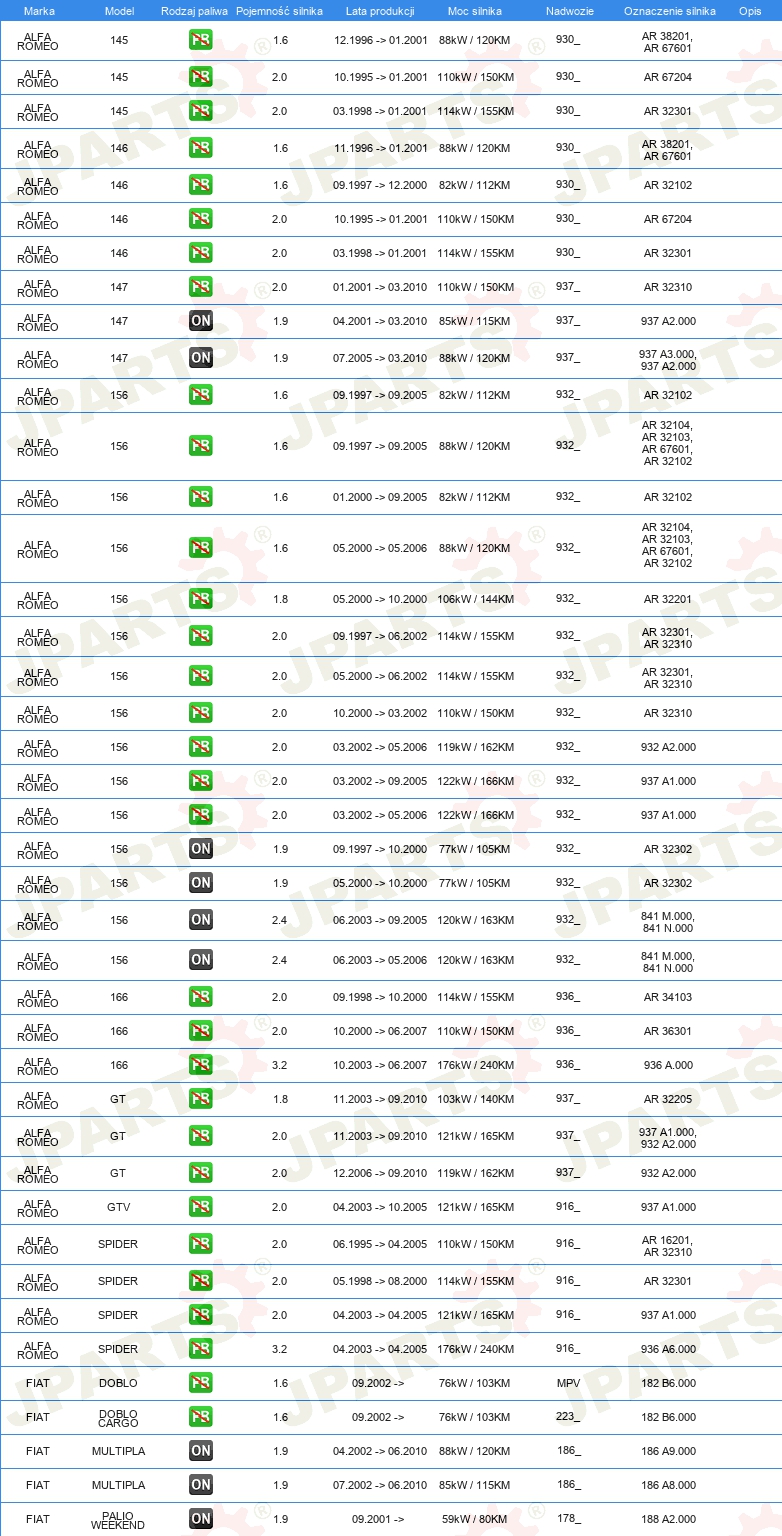Click engine code AR 36301
The width and height of the screenshot is (782, 1536).
[x=667, y=1031]
